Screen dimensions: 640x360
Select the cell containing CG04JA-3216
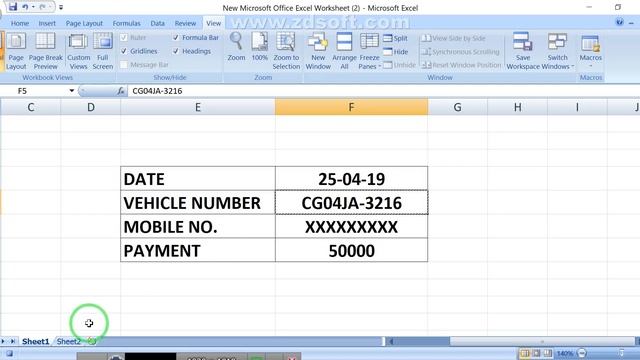coord(351,202)
